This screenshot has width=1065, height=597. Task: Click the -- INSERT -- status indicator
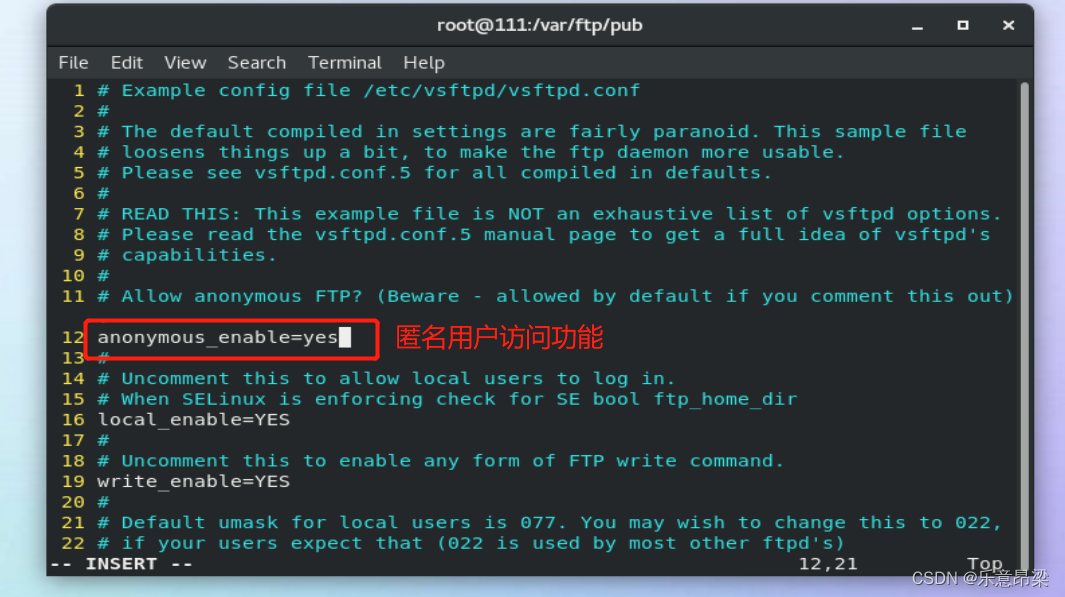[x=120, y=563]
